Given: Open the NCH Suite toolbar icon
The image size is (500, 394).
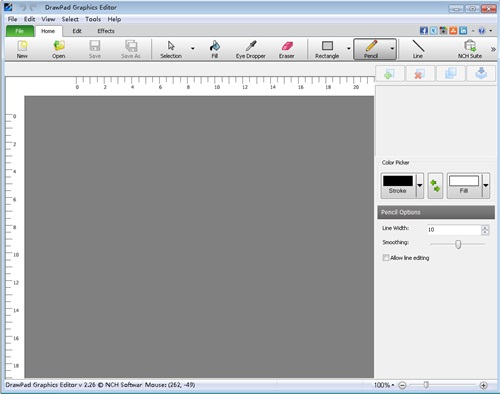Looking at the screenshot, I should [470, 49].
